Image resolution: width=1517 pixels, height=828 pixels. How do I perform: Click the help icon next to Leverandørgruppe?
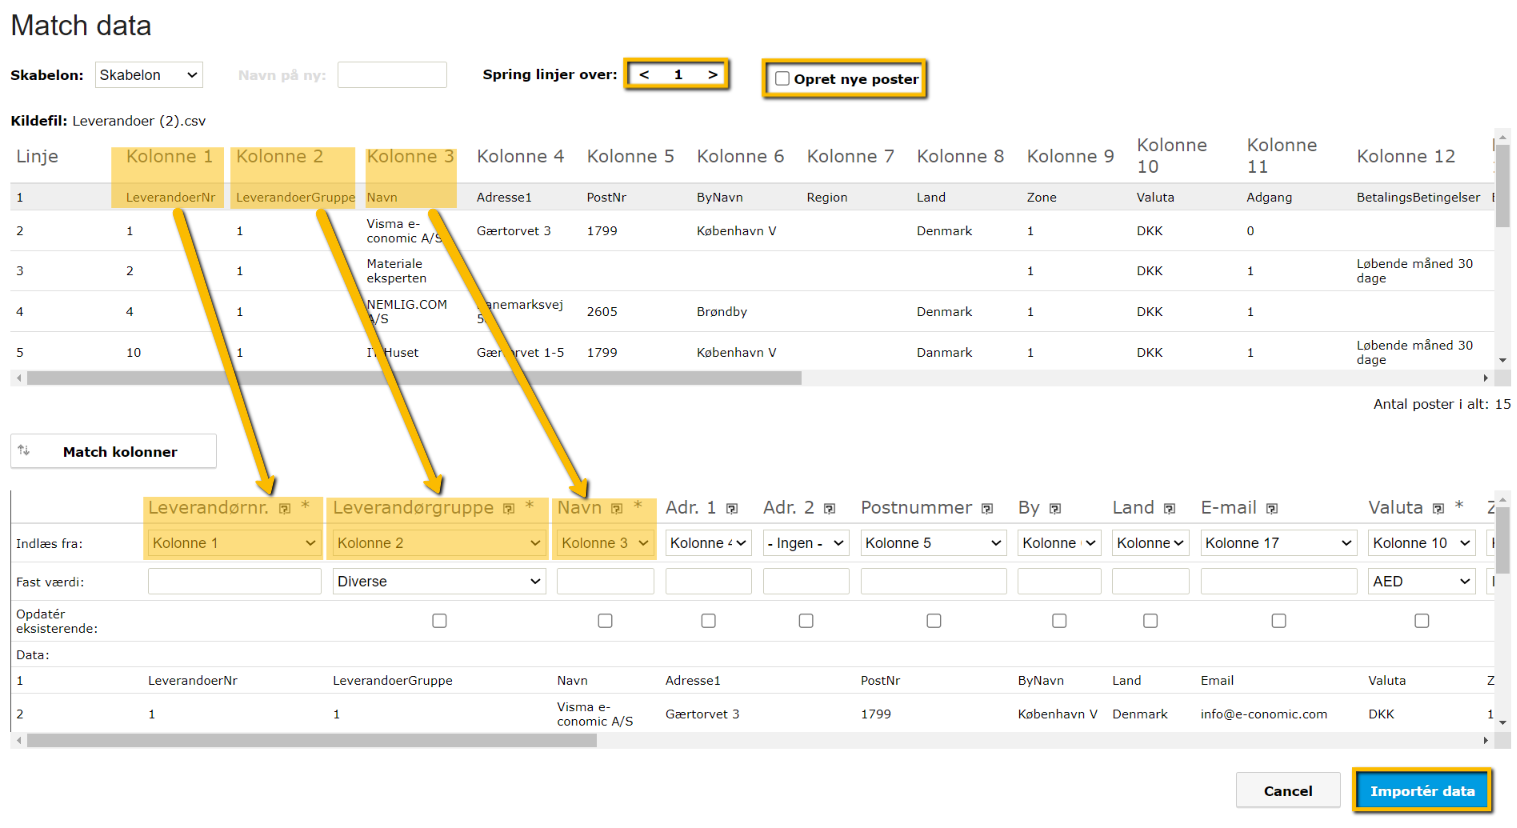510,508
